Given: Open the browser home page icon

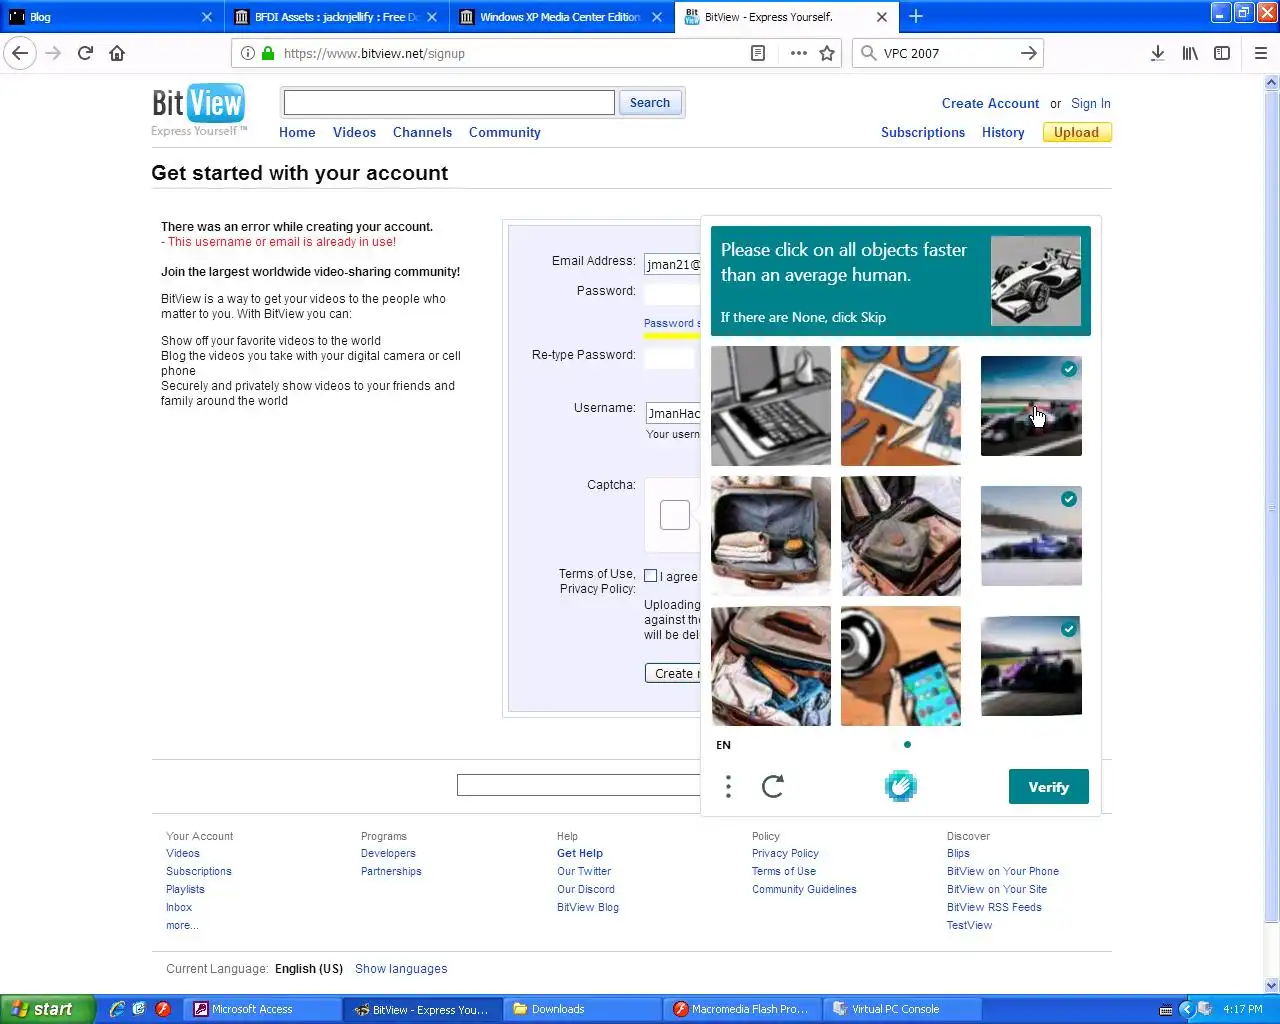Looking at the screenshot, I should click(x=117, y=53).
